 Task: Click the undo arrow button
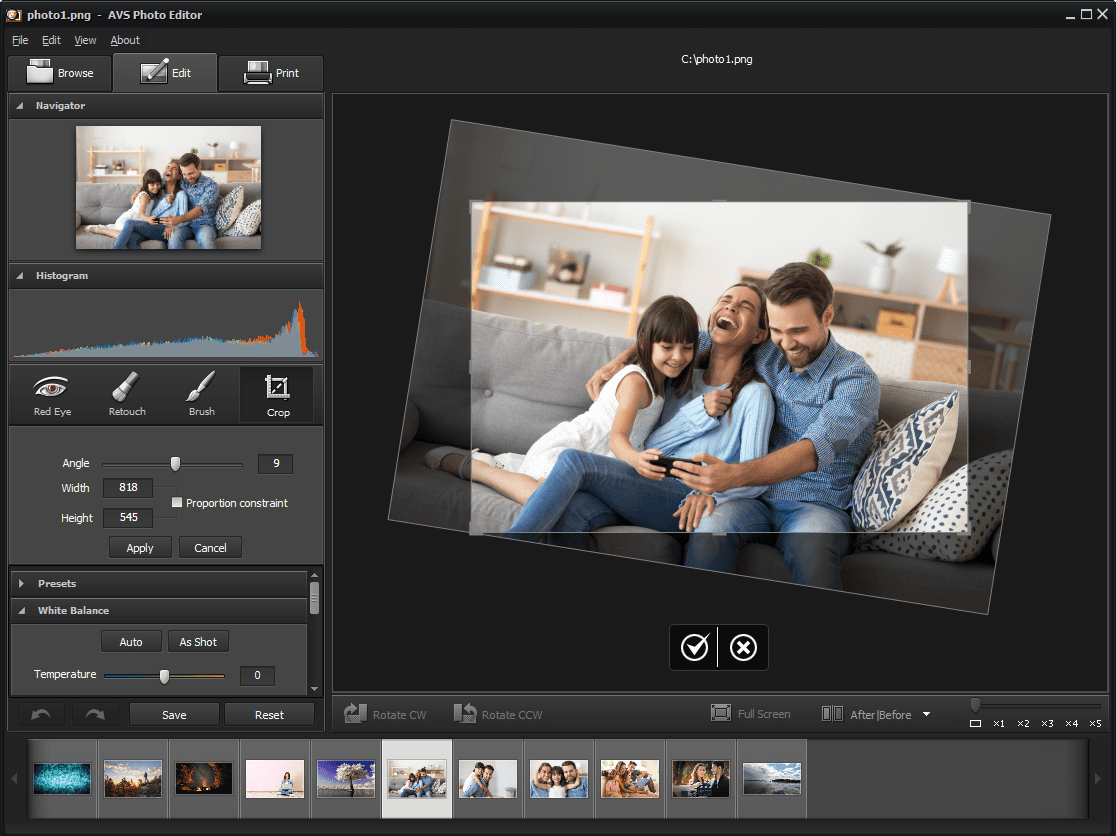pyautogui.click(x=41, y=714)
